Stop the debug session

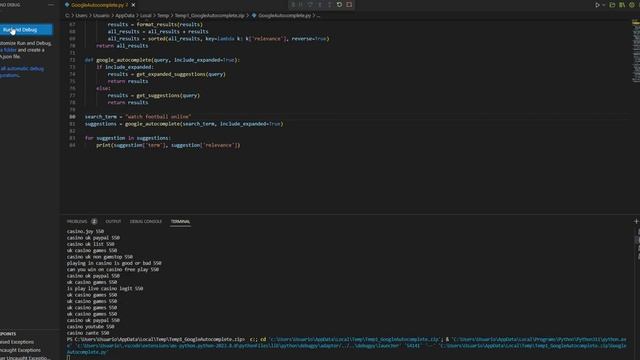coord(349,5)
